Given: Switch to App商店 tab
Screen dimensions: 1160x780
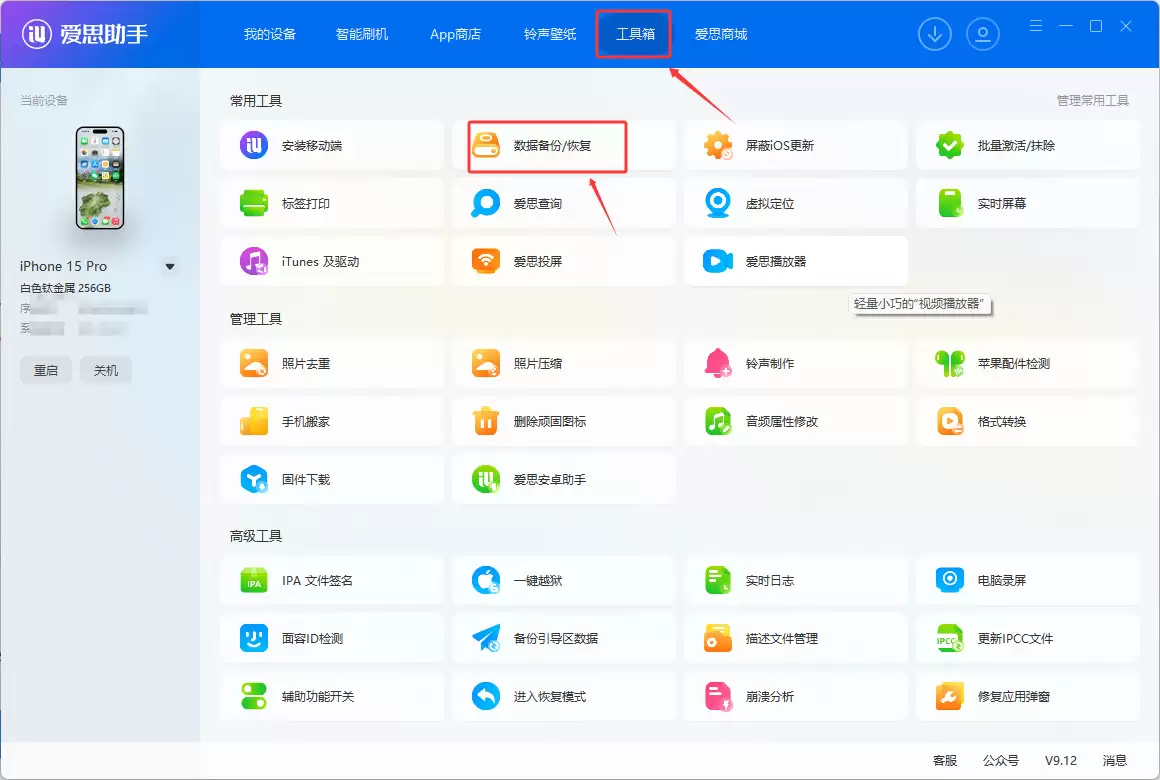Looking at the screenshot, I should (x=456, y=34).
